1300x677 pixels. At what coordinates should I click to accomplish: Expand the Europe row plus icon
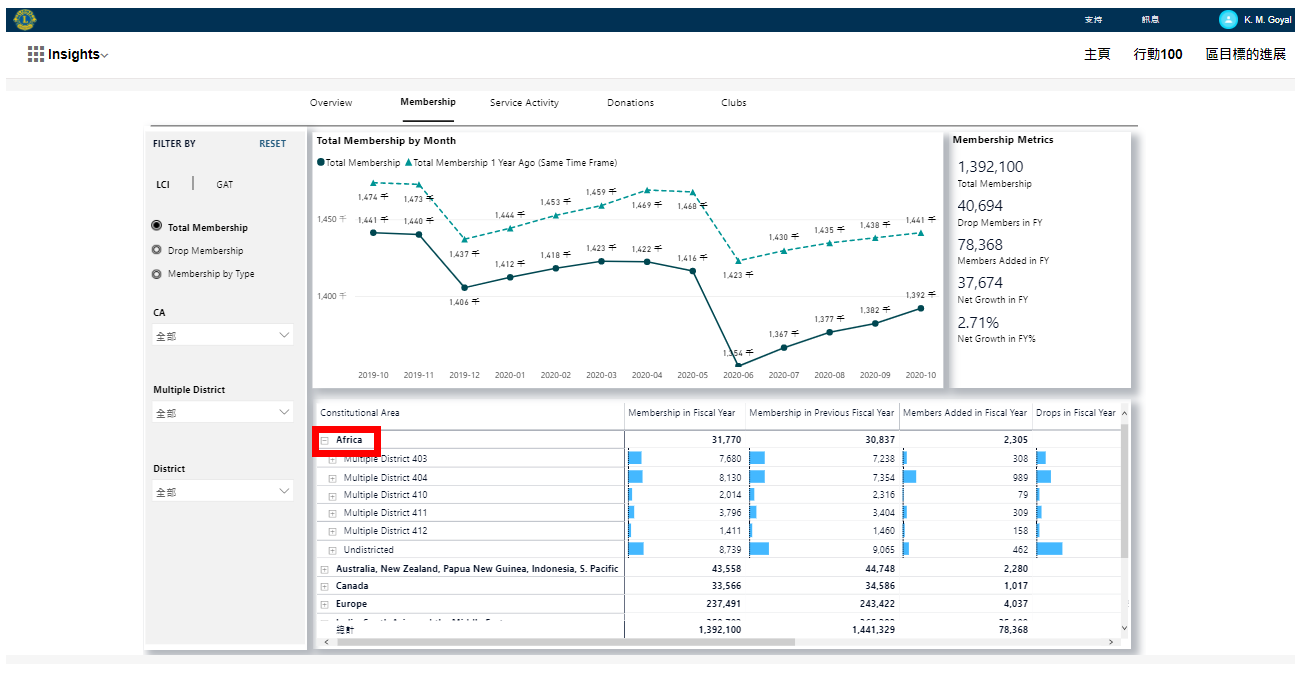[x=325, y=604]
